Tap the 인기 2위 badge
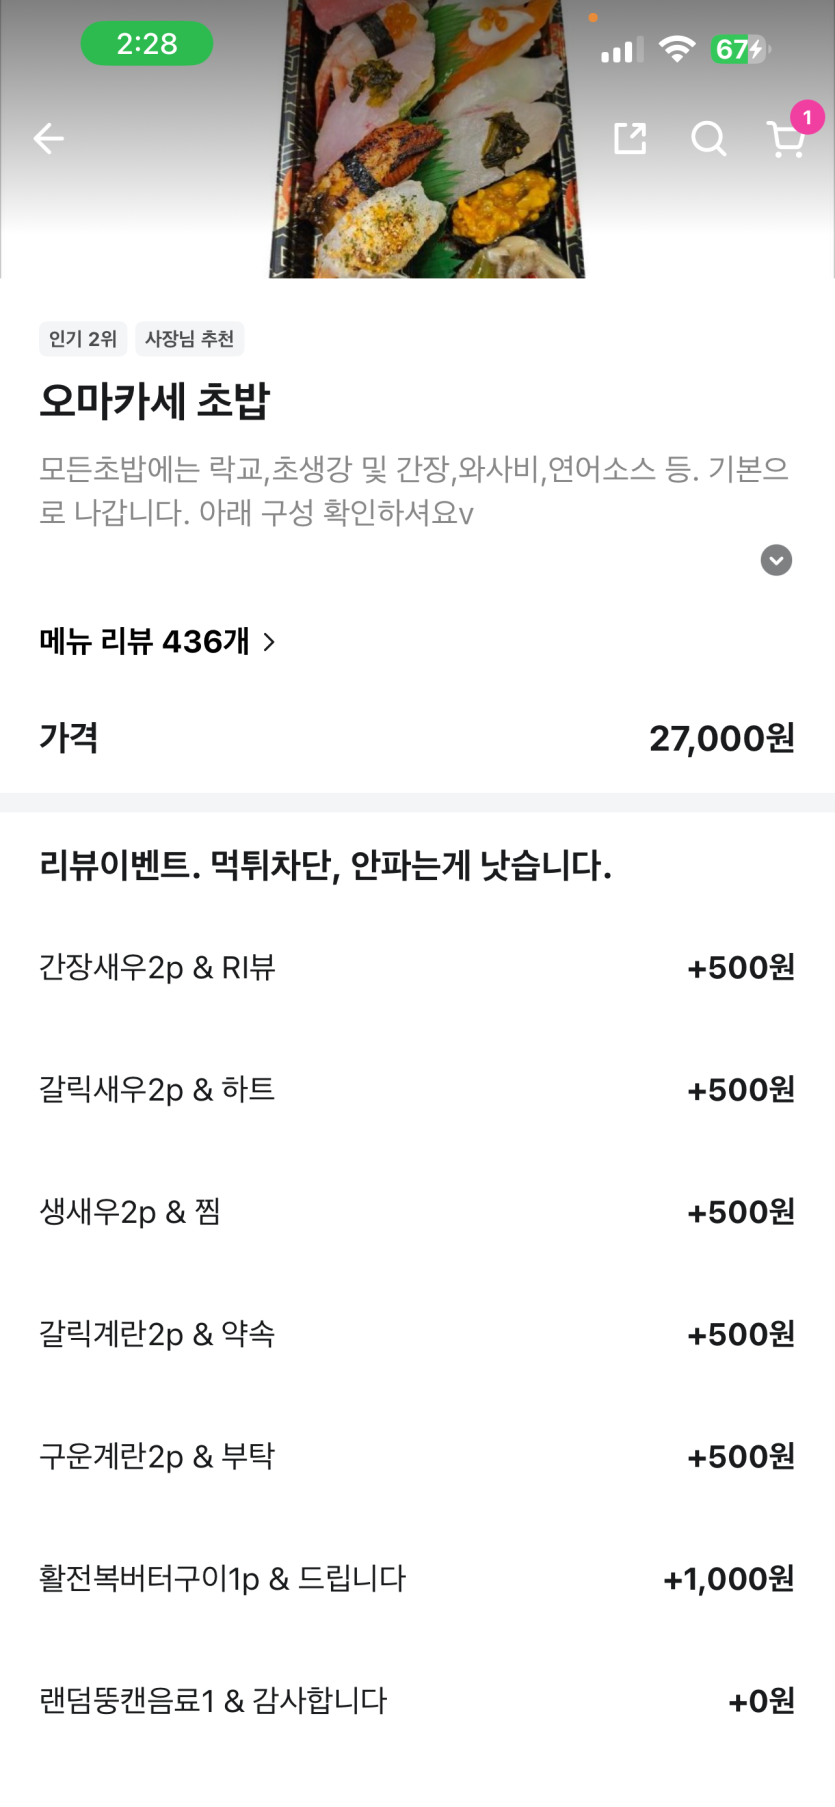The image size is (835, 1807). [x=83, y=339]
